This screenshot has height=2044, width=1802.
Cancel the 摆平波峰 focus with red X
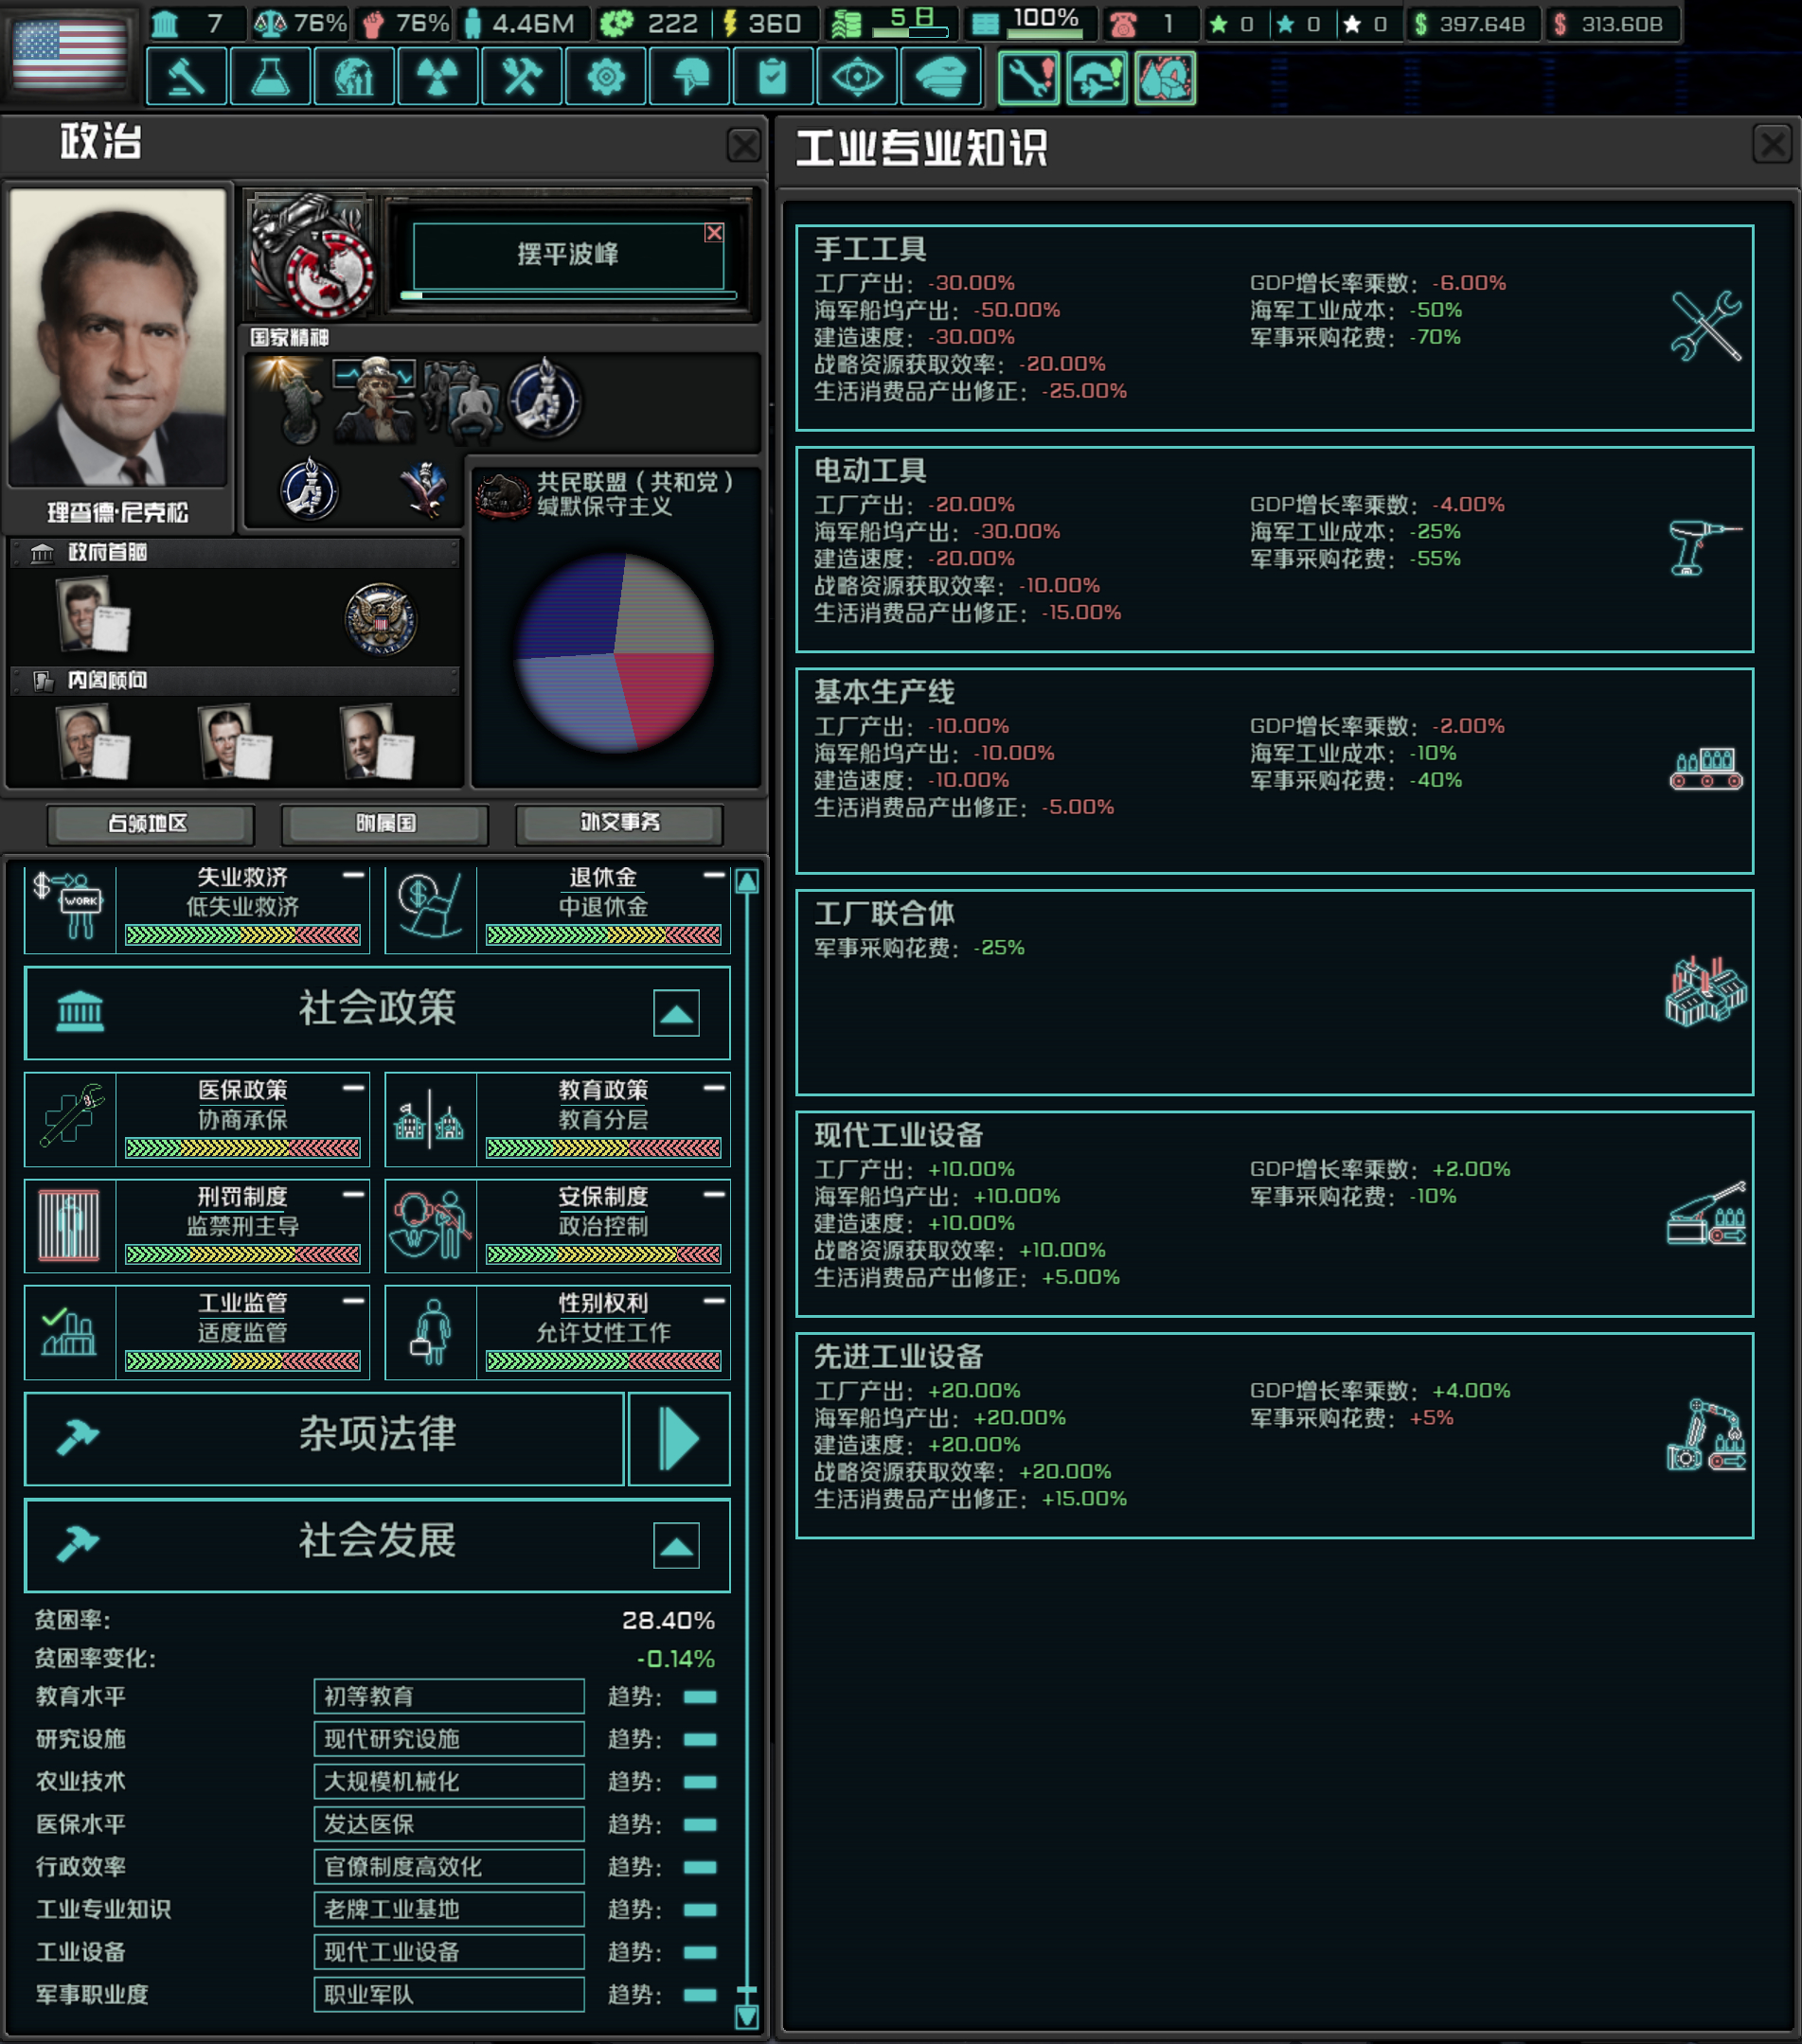(x=714, y=232)
